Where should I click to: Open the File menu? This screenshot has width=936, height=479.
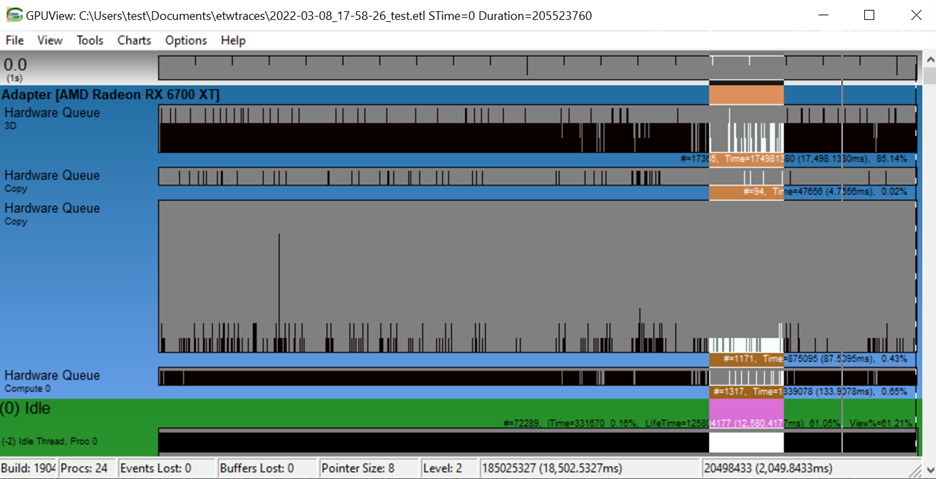pos(14,40)
